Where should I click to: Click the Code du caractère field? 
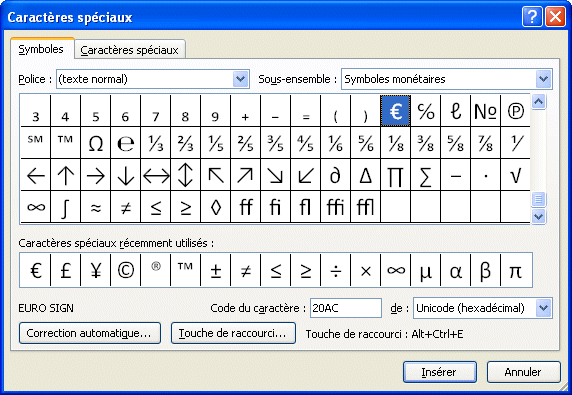tap(345, 308)
